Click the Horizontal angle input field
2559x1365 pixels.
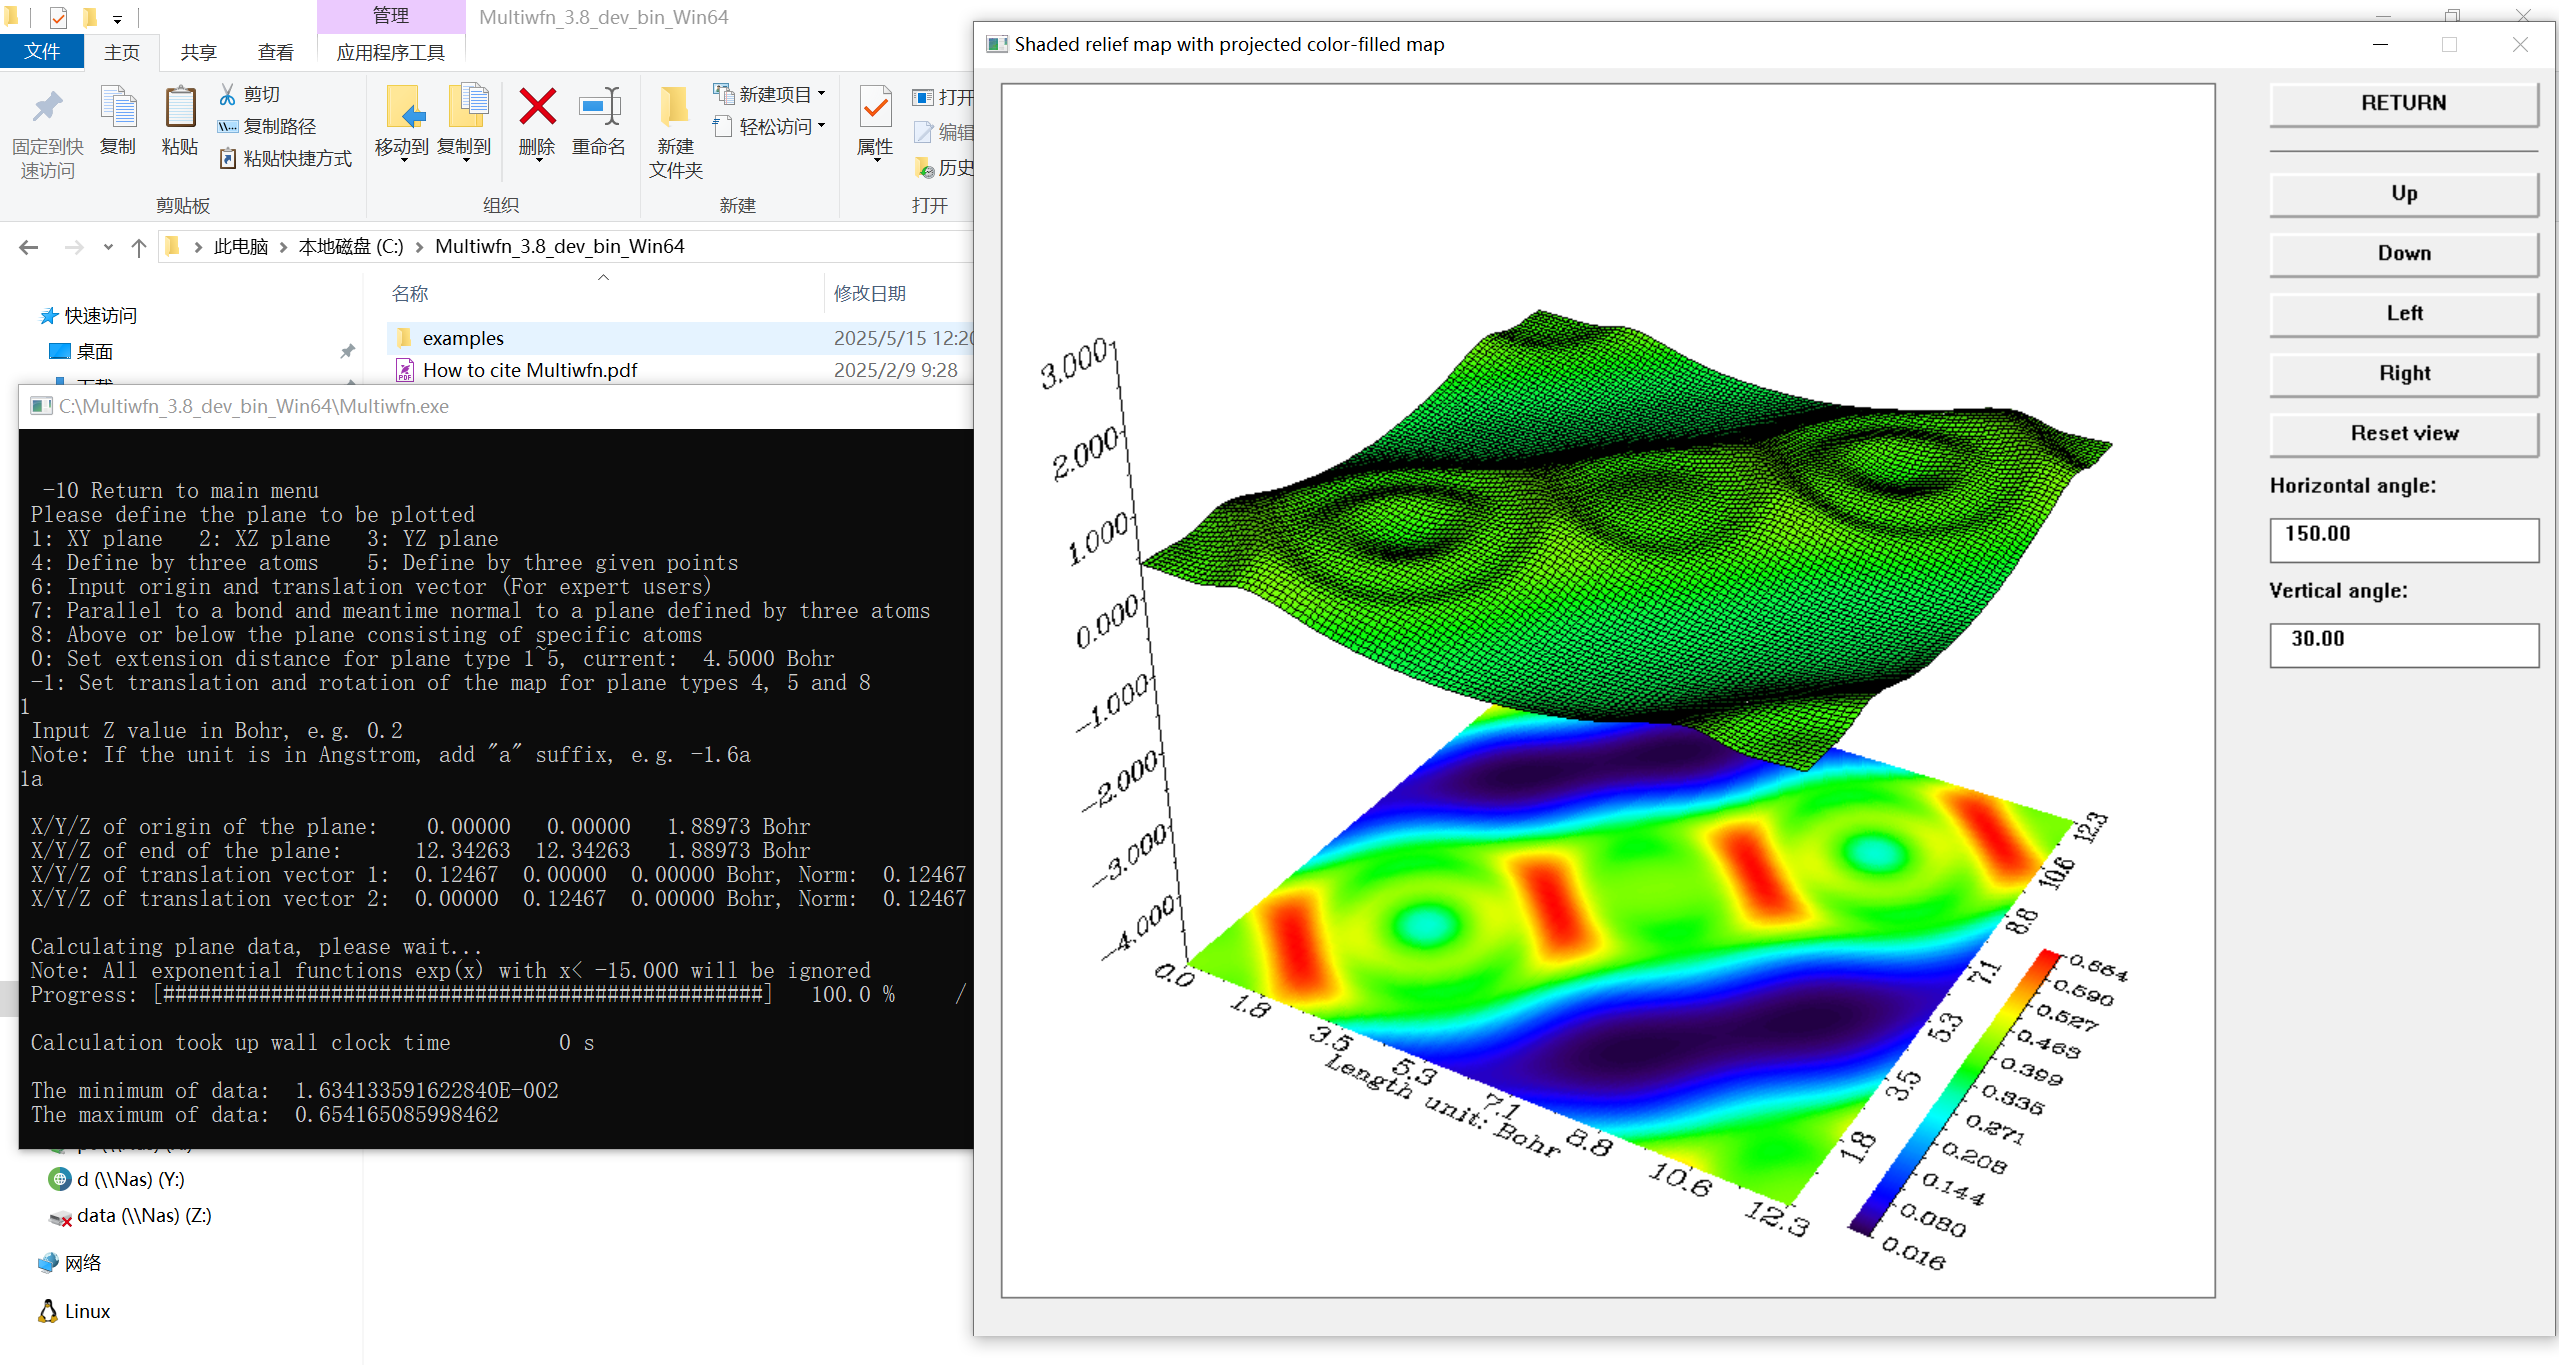[x=2403, y=538]
